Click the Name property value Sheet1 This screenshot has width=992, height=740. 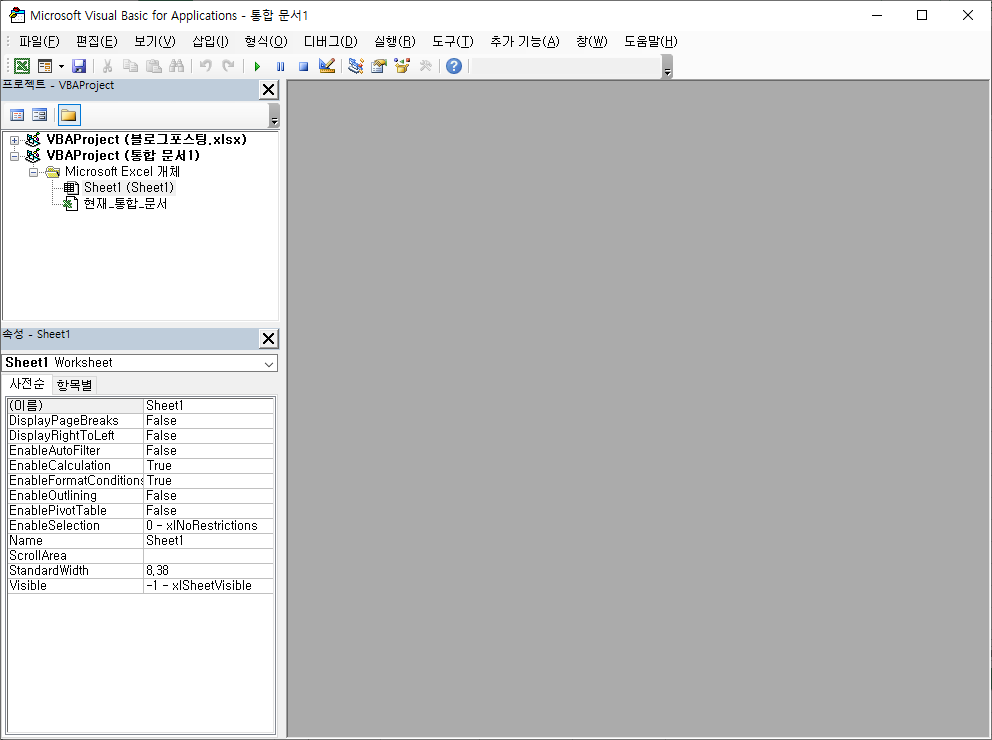click(x=209, y=541)
